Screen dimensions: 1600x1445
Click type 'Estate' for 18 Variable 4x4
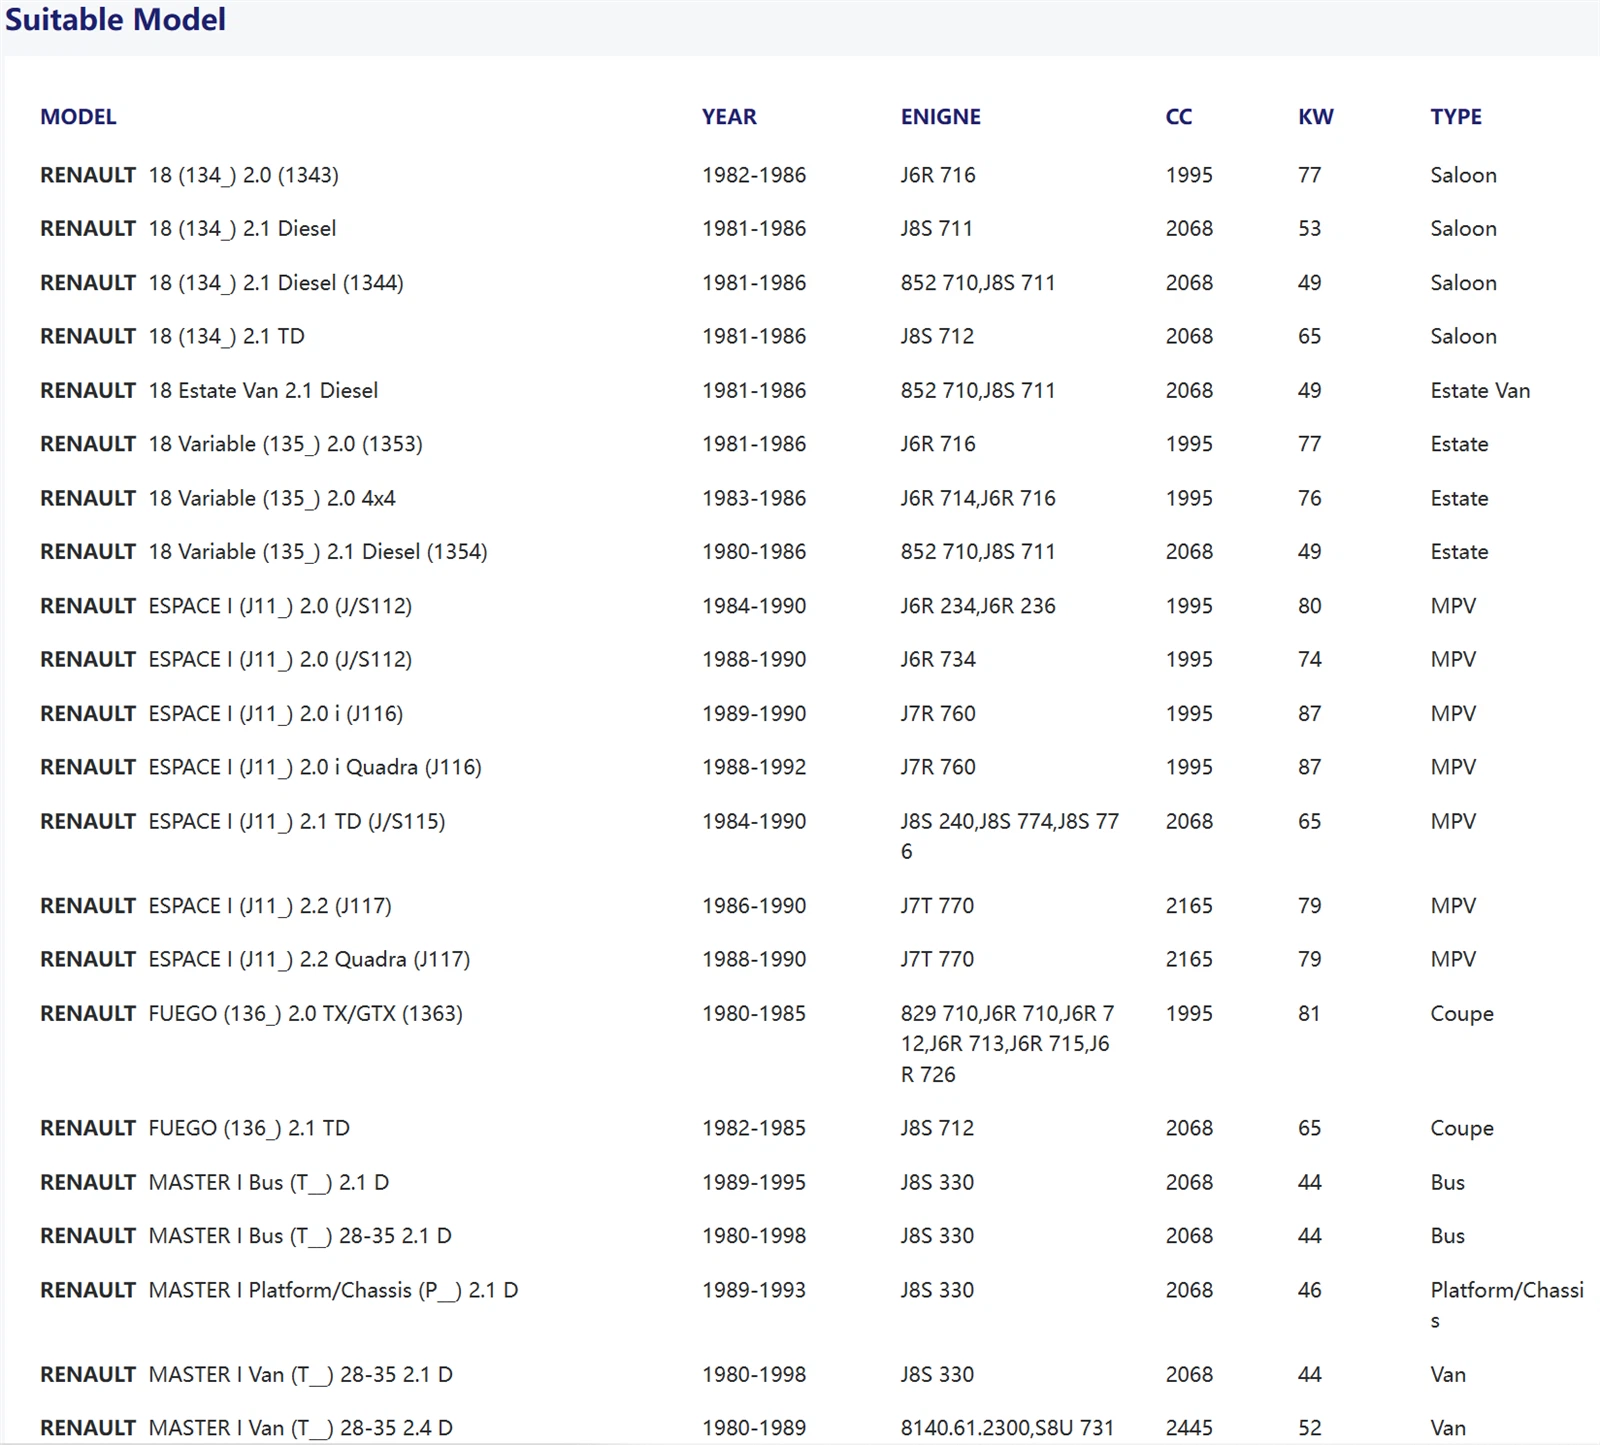pos(1459,498)
